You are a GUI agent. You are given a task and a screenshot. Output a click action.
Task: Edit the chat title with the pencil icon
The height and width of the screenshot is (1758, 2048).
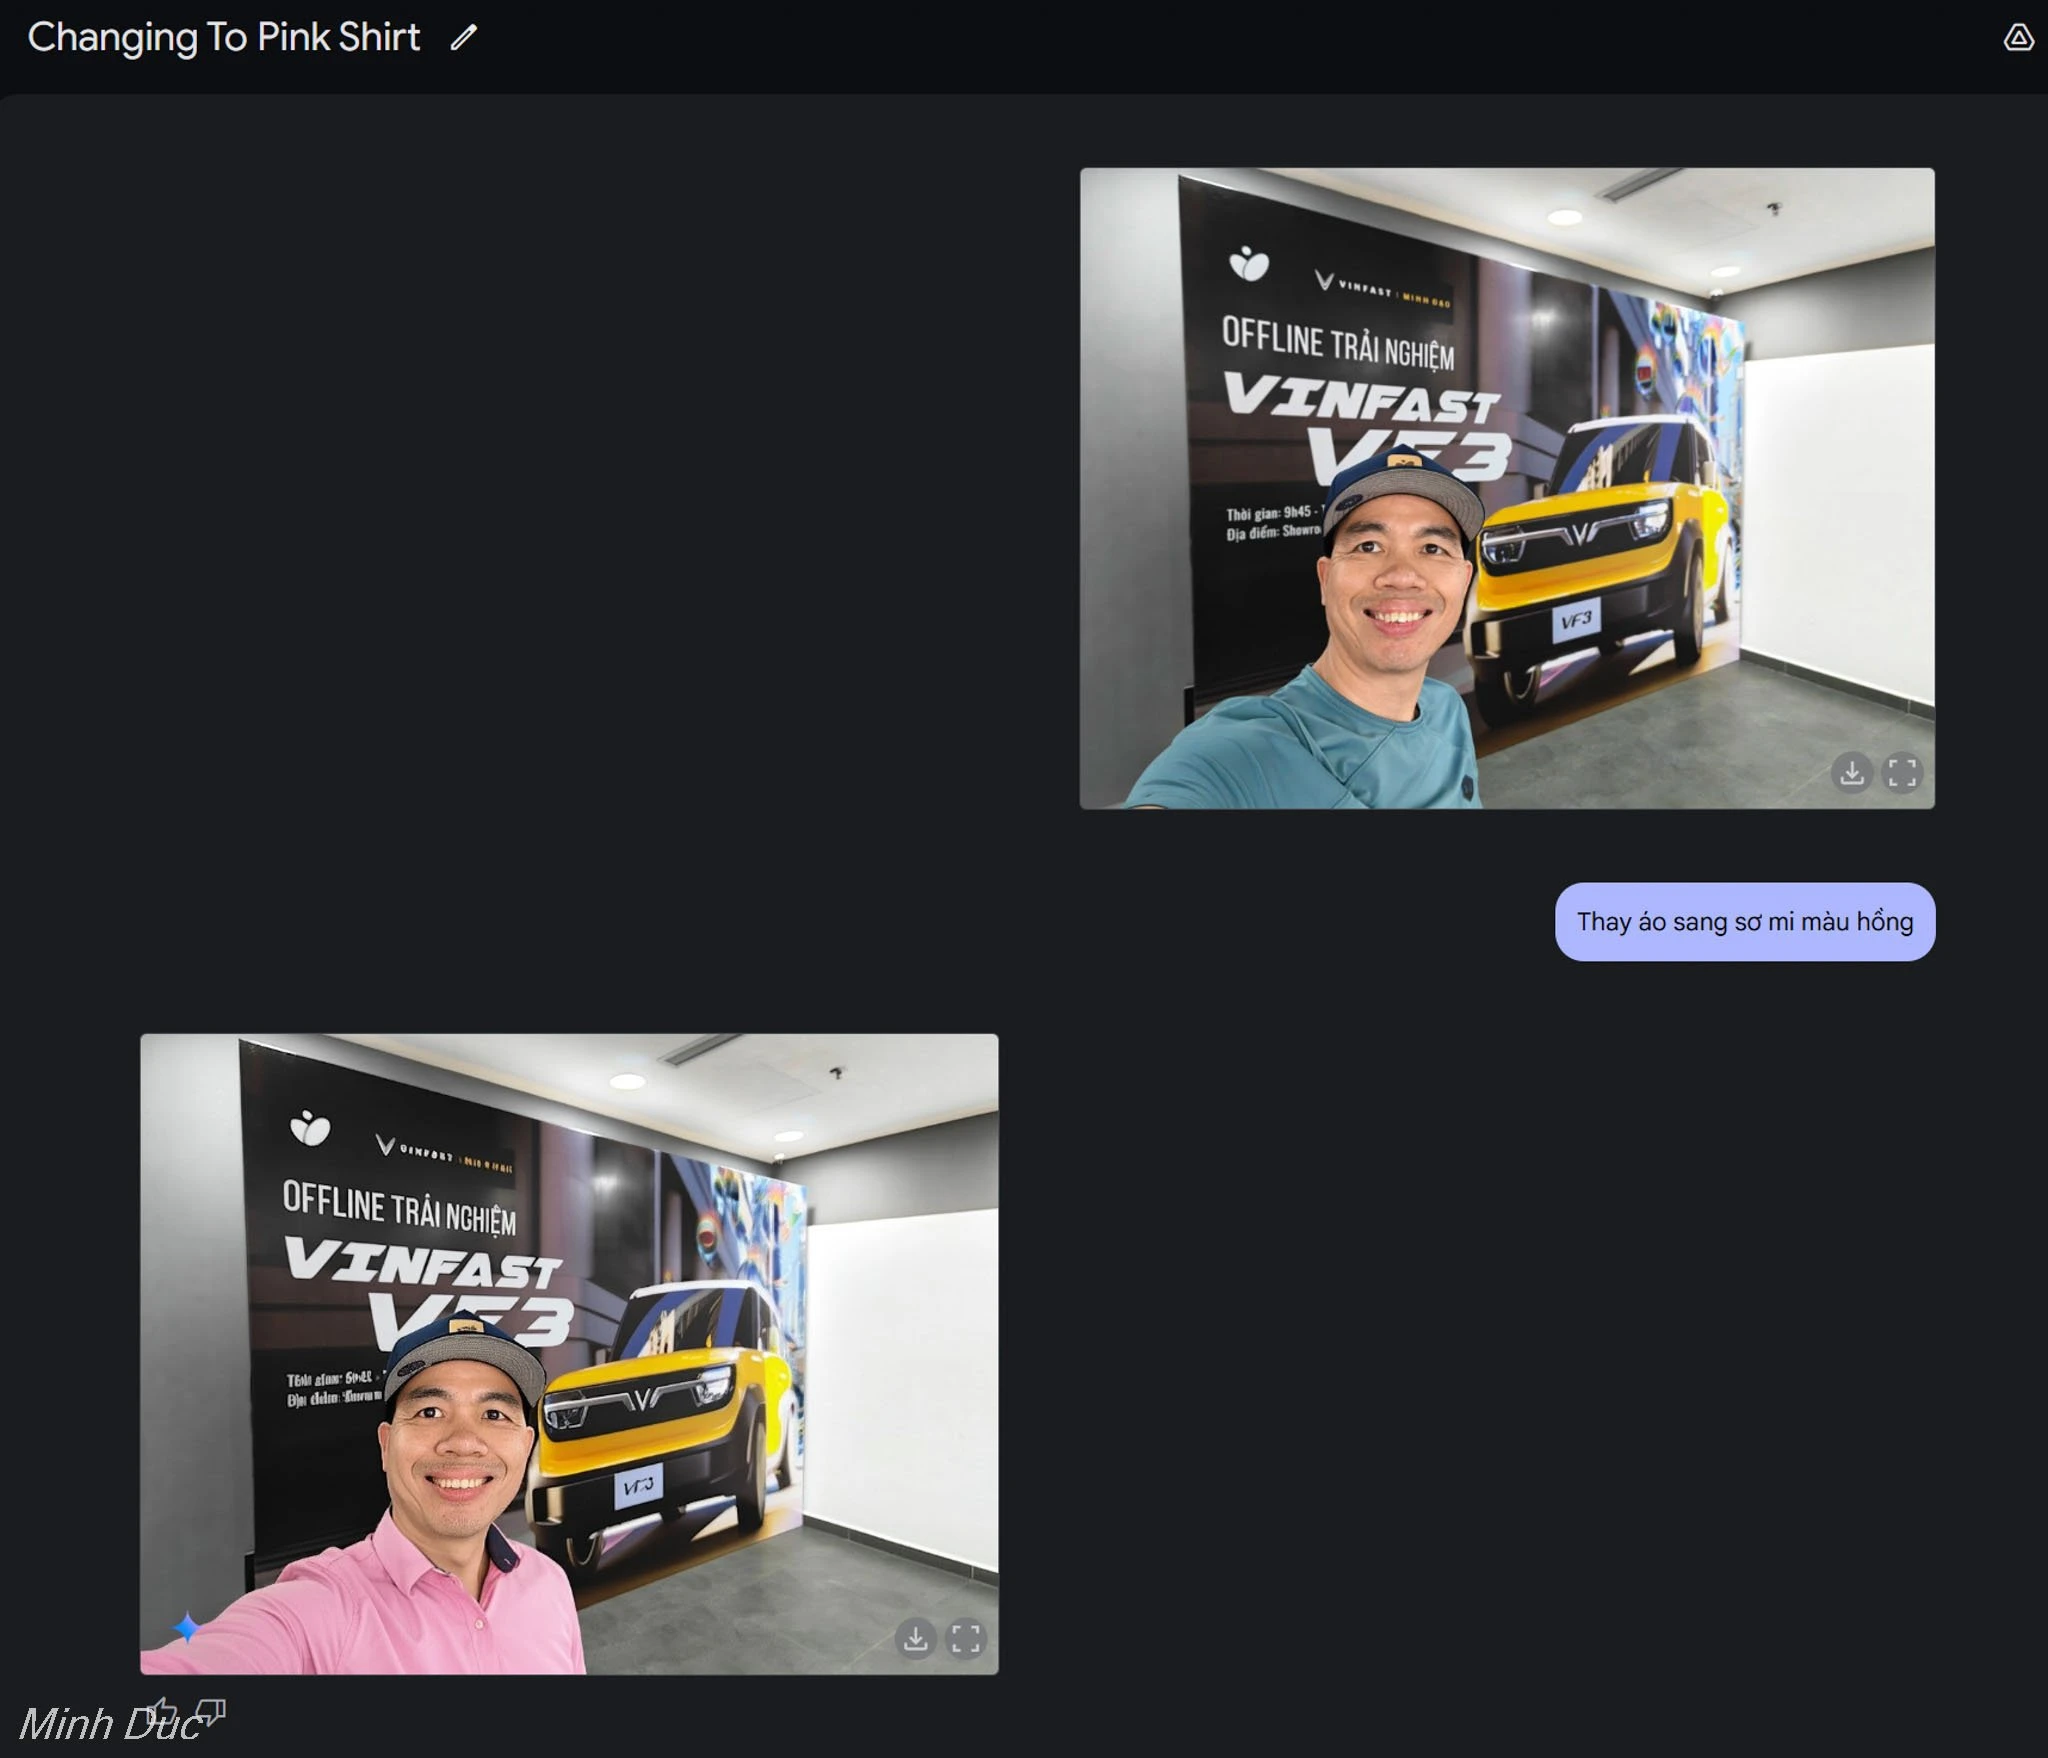[463, 38]
